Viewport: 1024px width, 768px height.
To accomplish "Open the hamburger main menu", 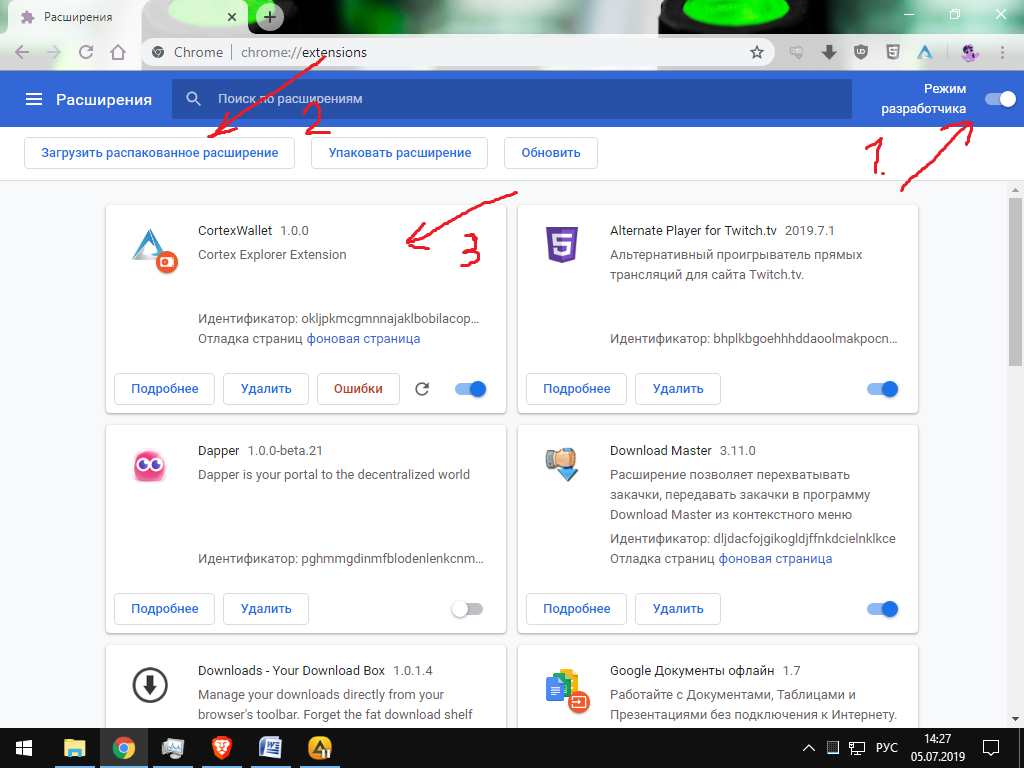I will click(33, 99).
